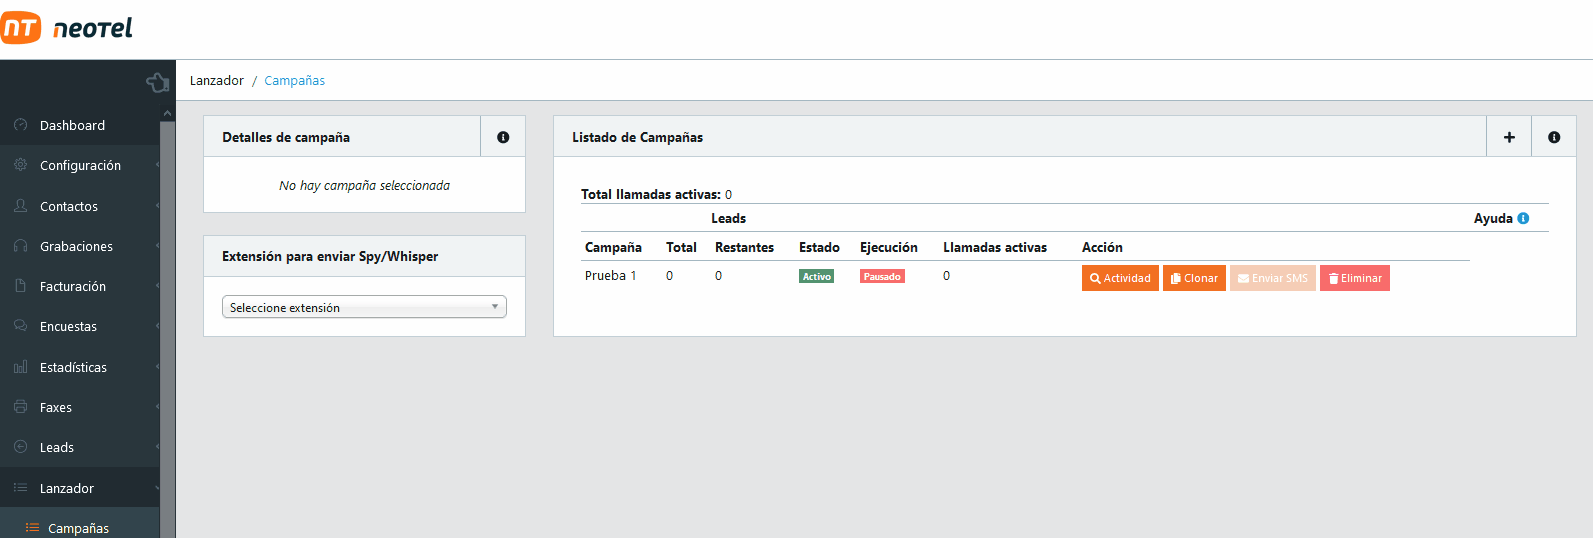Click the Ayuda help info icon
Viewport: 1593px width, 538px height.
click(x=1523, y=218)
